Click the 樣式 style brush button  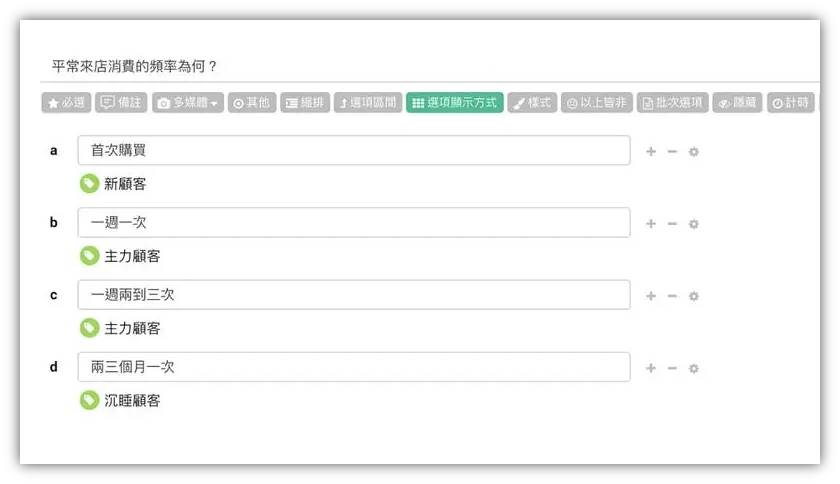click(x=532, y=102)
